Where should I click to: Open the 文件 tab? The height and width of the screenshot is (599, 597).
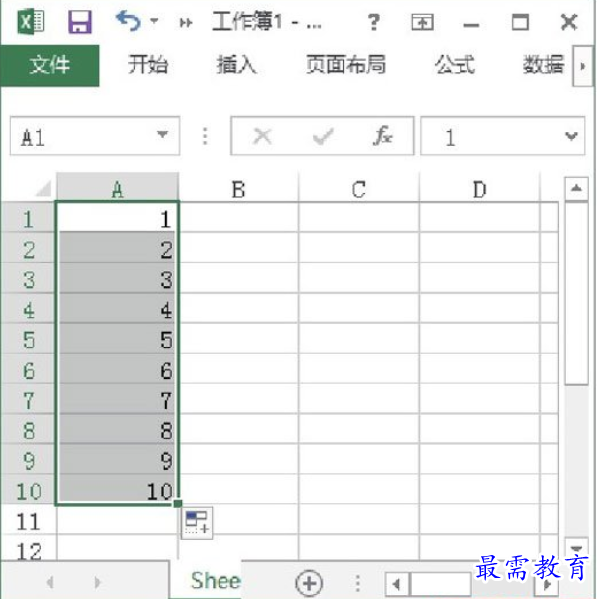50,65
